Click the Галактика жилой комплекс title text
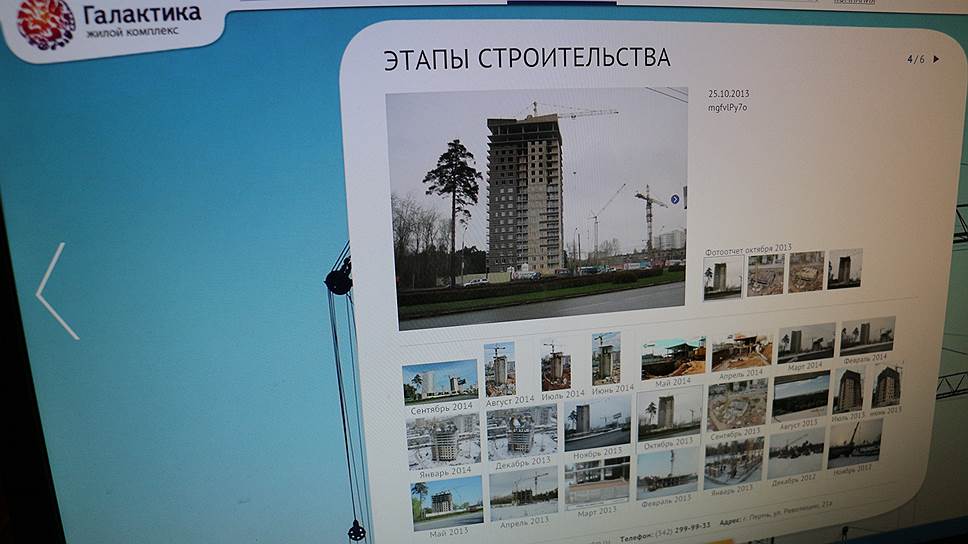968x544 pixels. [x=142, y=20]
